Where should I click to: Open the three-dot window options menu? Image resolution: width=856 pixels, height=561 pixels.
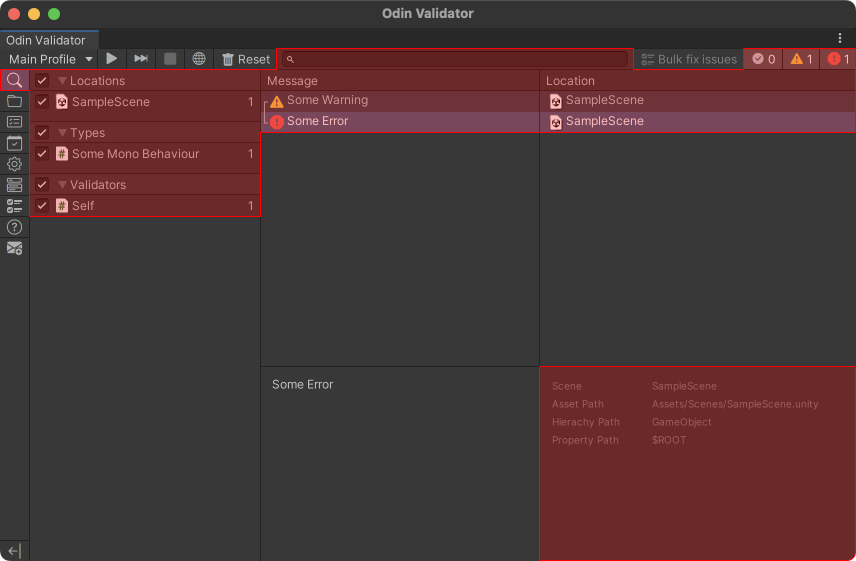tap(840, 38)
